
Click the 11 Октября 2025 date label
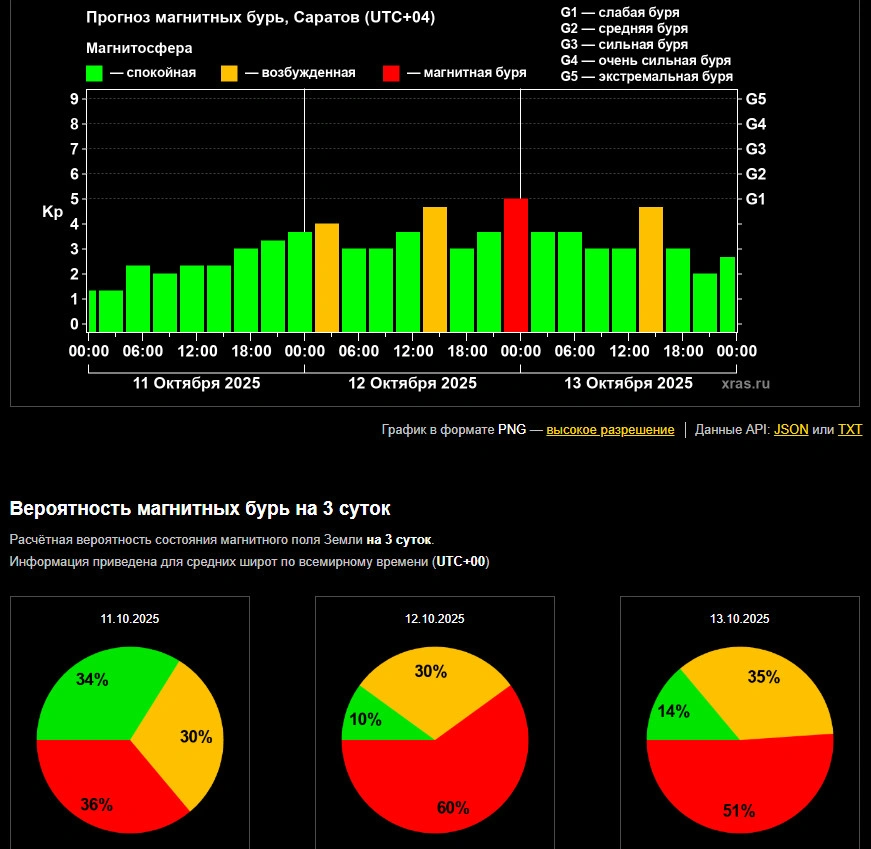click(196, 383)
